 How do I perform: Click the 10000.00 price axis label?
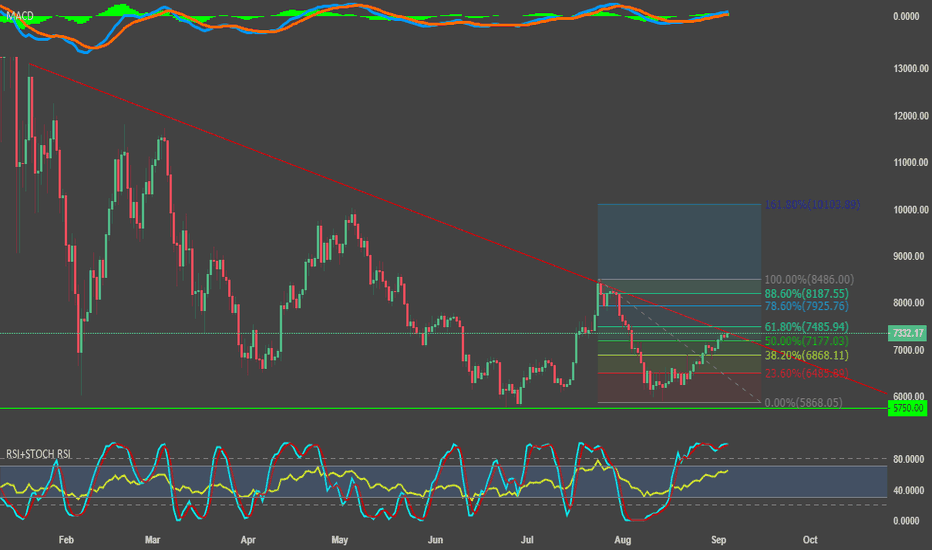pyautogui.click(x=911, y=210)
